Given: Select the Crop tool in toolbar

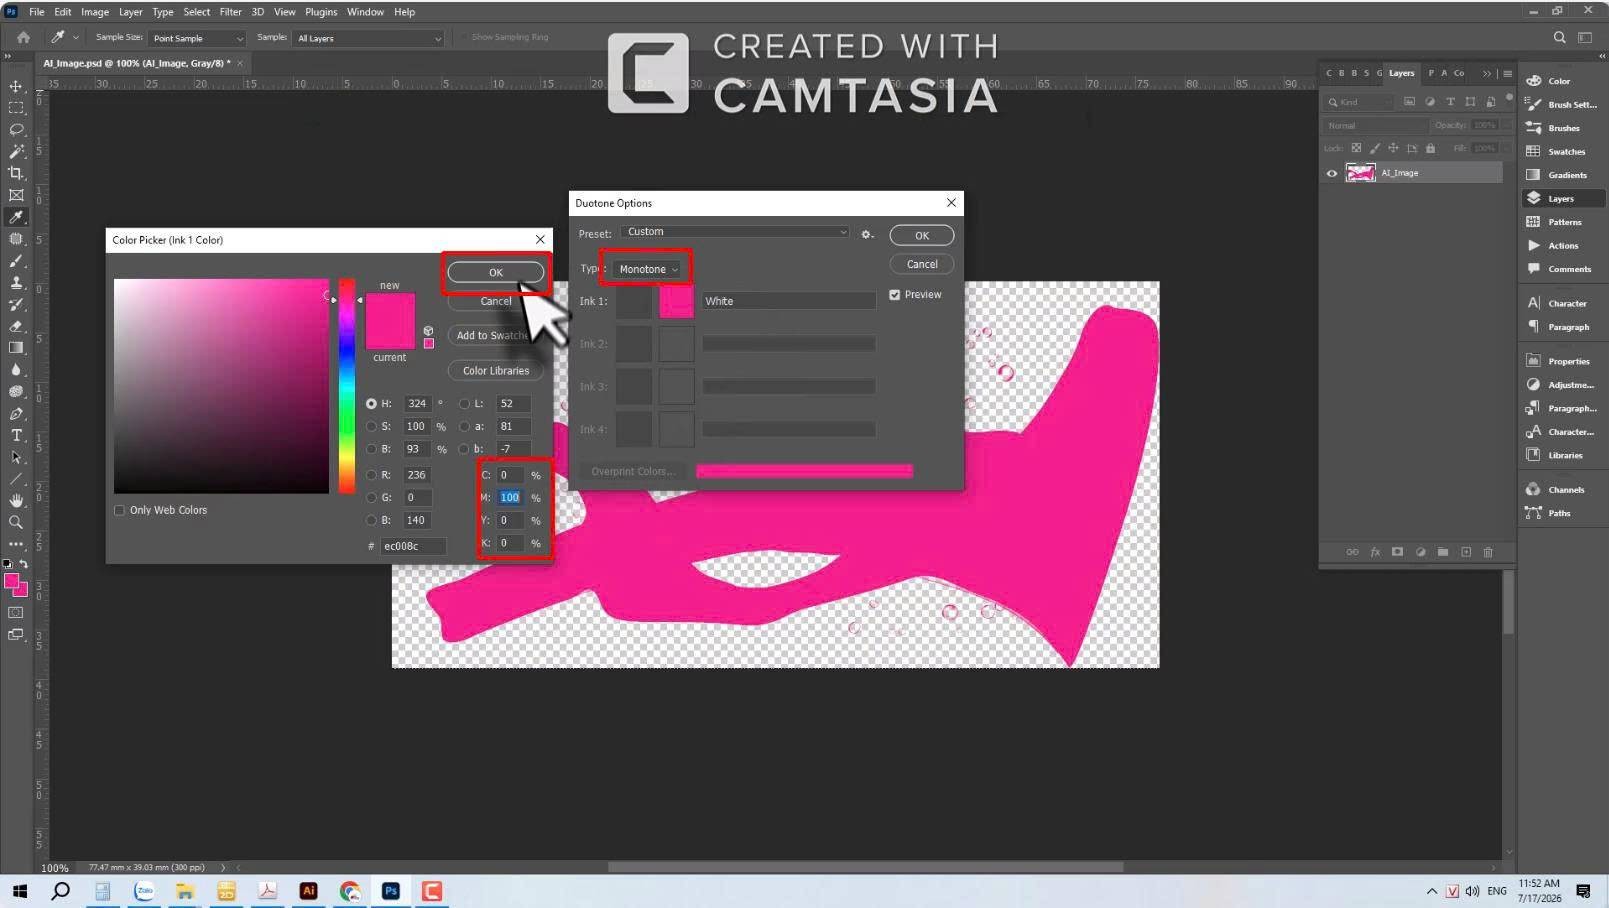Looking at the screenshot, I should [x=16, y=173].
